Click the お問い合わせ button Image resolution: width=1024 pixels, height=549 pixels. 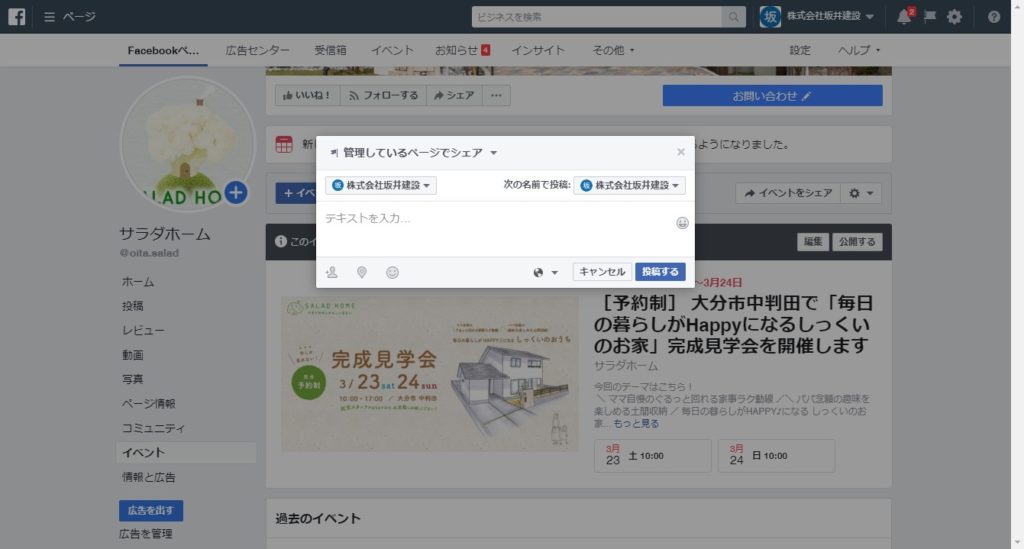772,95
